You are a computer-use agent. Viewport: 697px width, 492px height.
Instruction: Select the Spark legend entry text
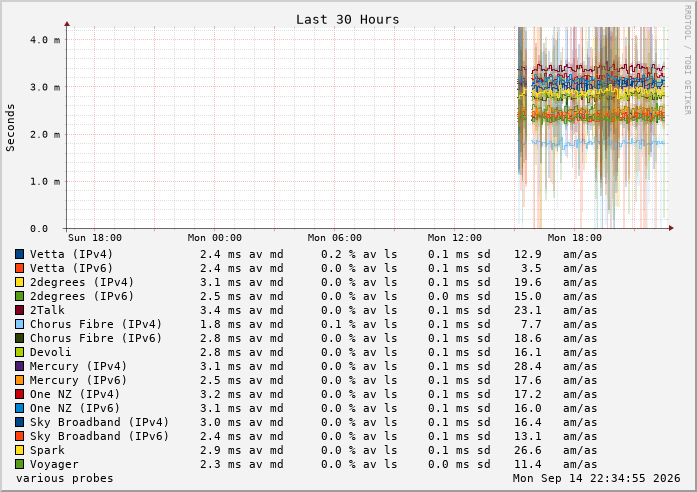pos(47,450)
